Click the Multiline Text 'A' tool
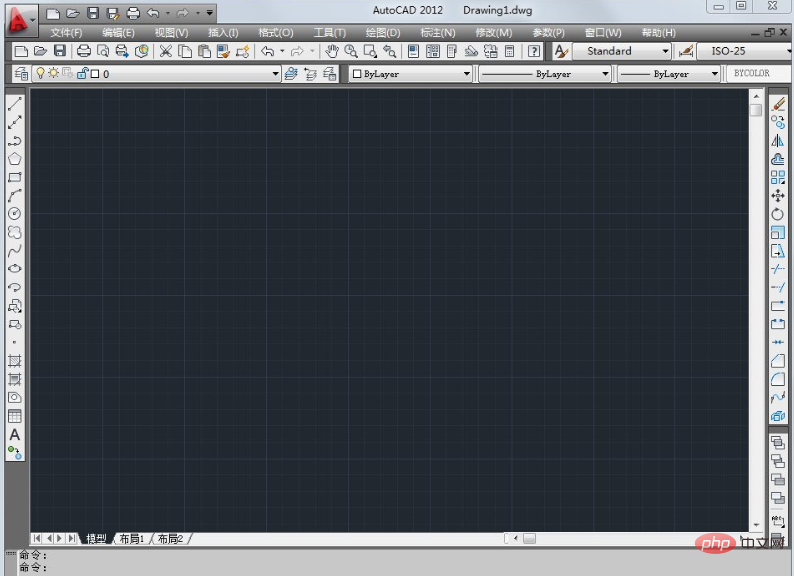794x576 pixels. coord(15,435)
